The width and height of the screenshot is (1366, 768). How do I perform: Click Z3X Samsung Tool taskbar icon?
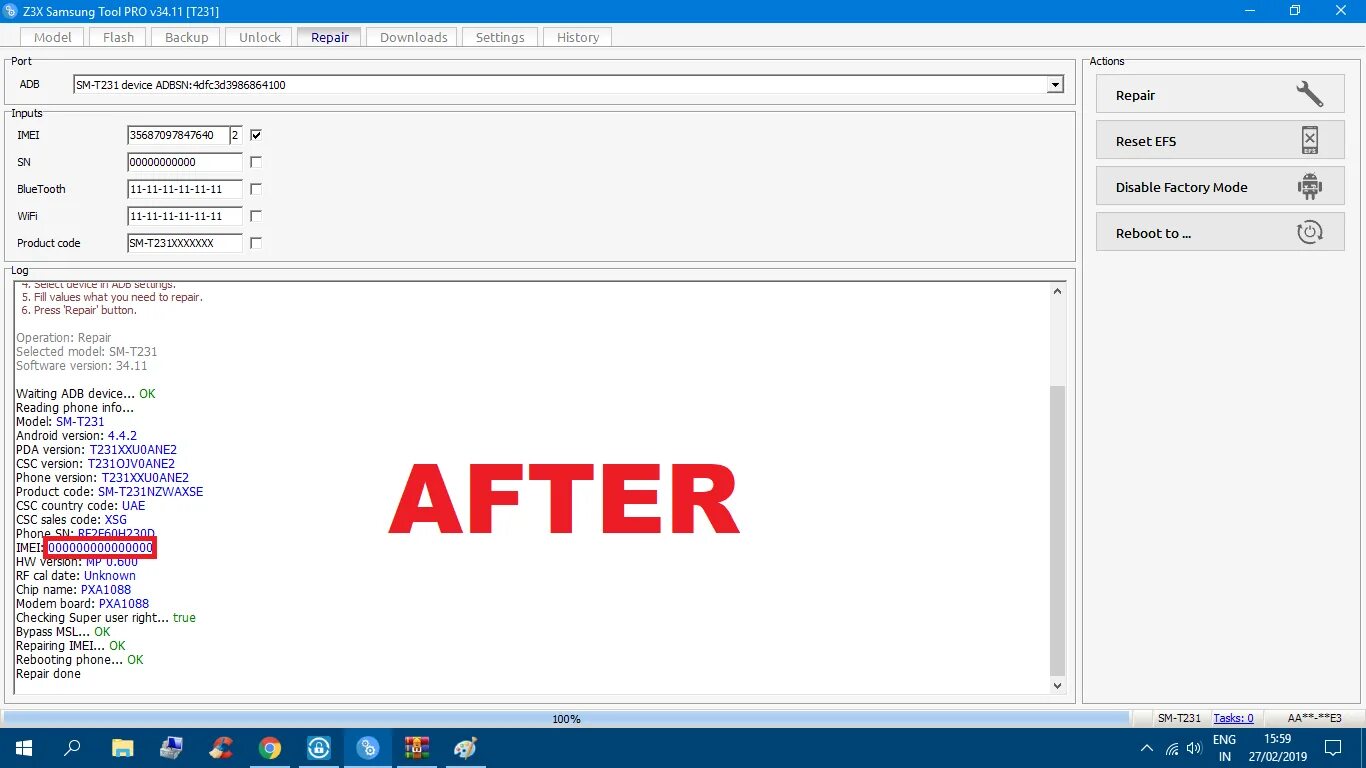(x=368, y=748)
